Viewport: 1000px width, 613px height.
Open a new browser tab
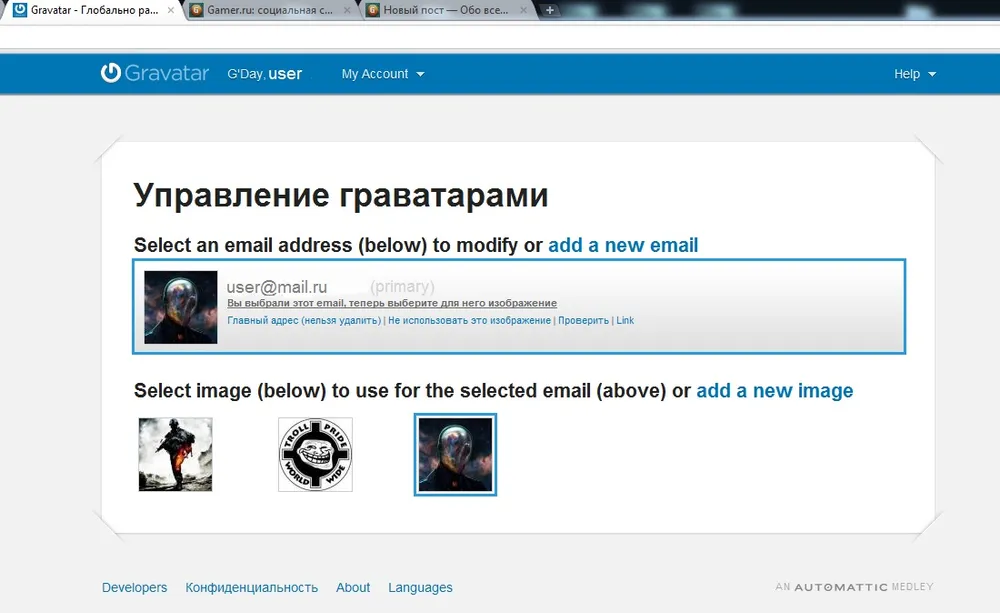[x=549, y=10]
